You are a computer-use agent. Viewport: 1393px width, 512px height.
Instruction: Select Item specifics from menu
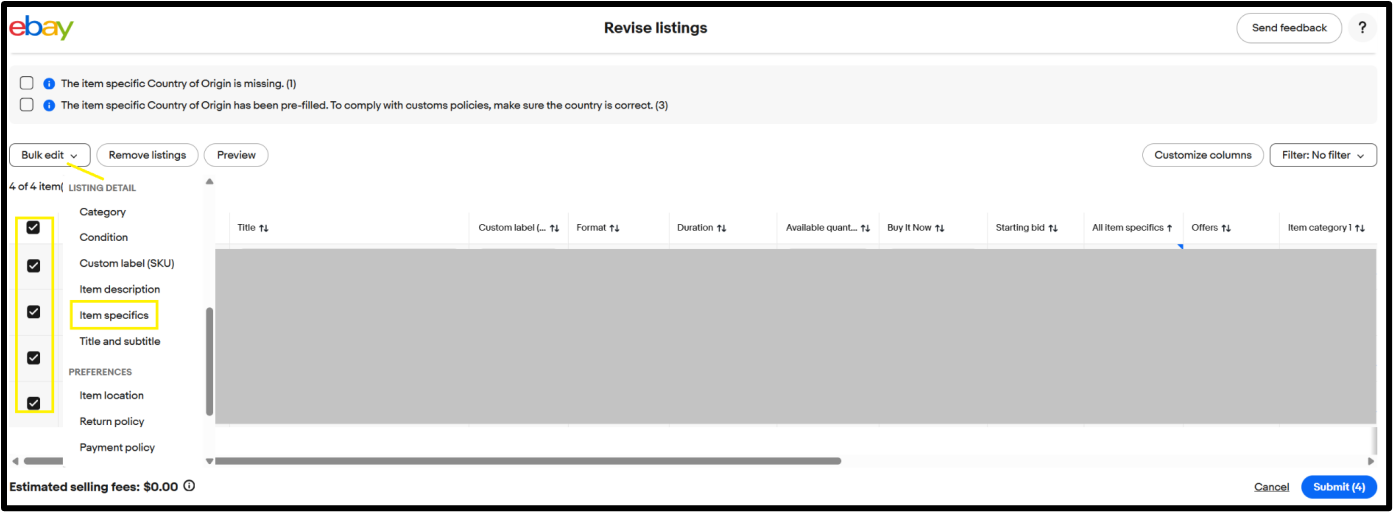tap(114, 316)
